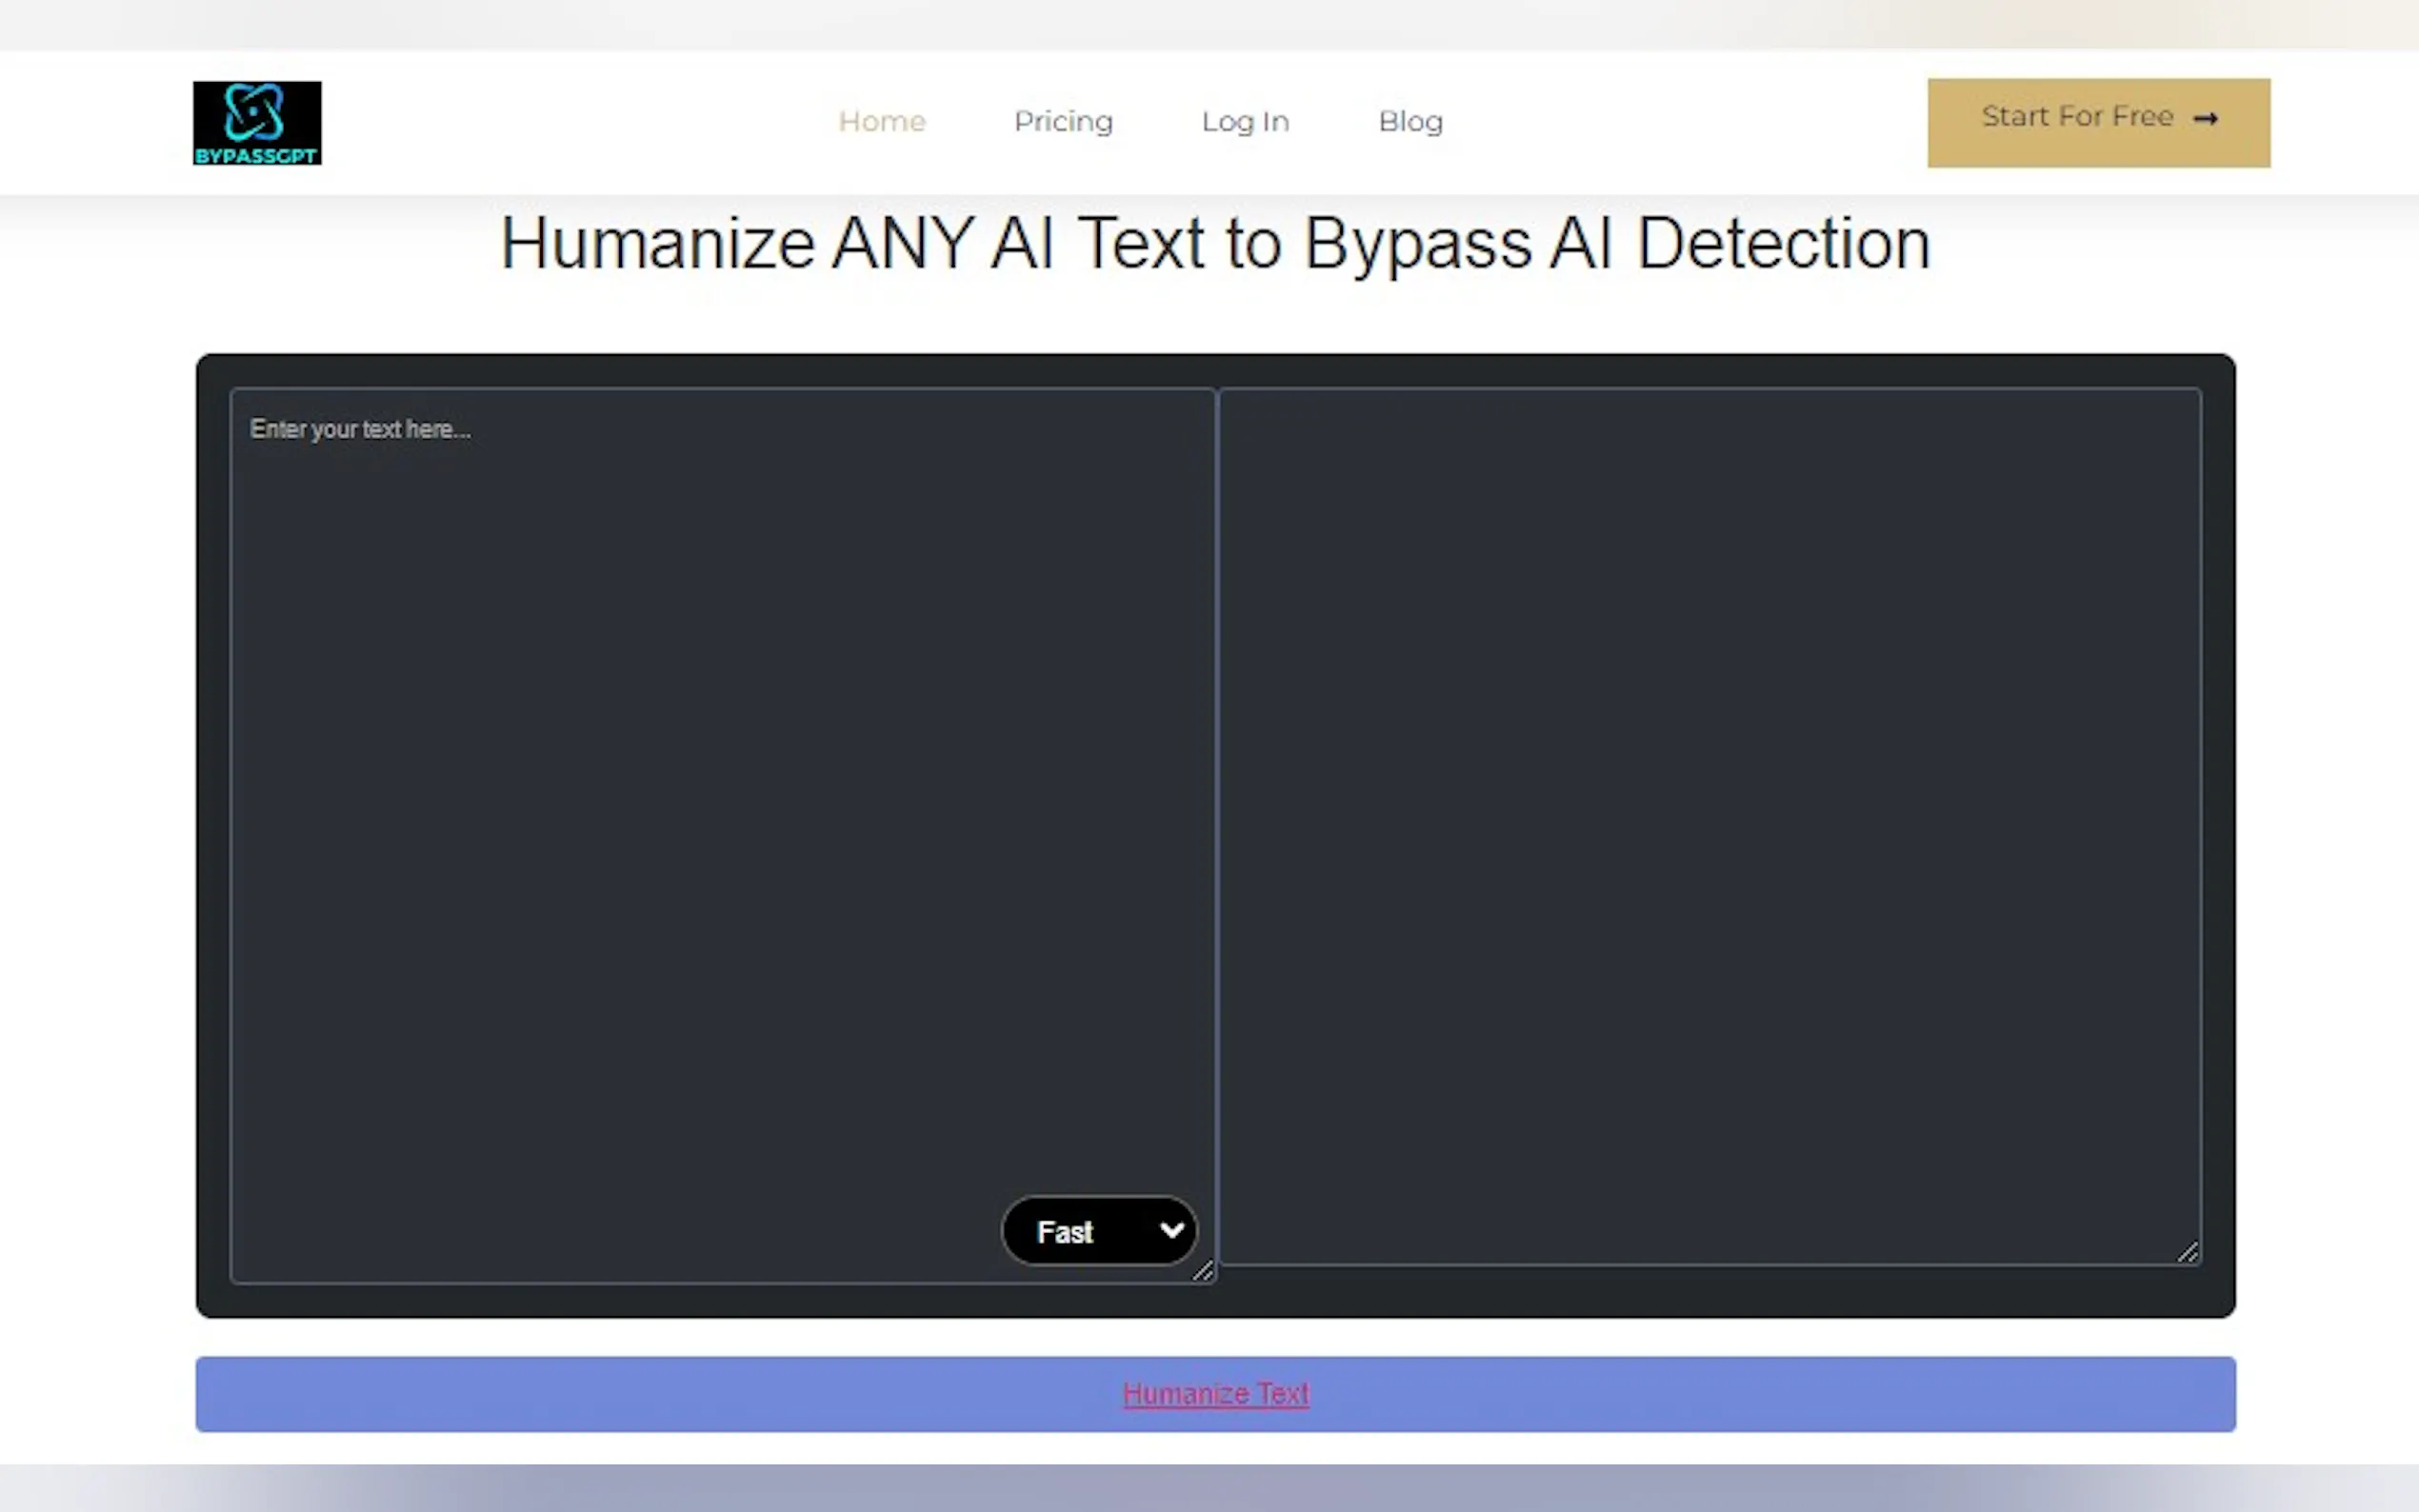Open the Fast mode dropdown

(1098, 1231)
